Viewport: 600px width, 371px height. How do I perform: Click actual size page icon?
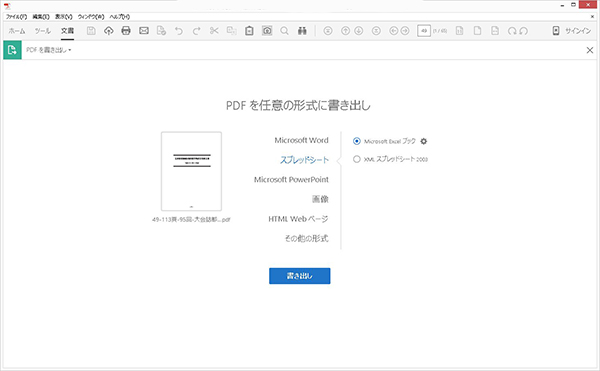(460, 31)
